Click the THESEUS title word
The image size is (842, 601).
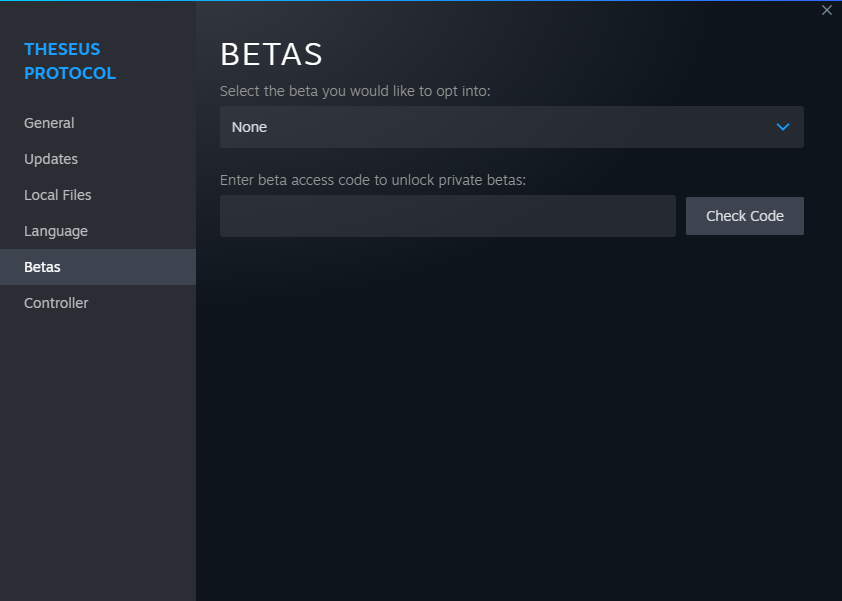[x=62, y=49]
